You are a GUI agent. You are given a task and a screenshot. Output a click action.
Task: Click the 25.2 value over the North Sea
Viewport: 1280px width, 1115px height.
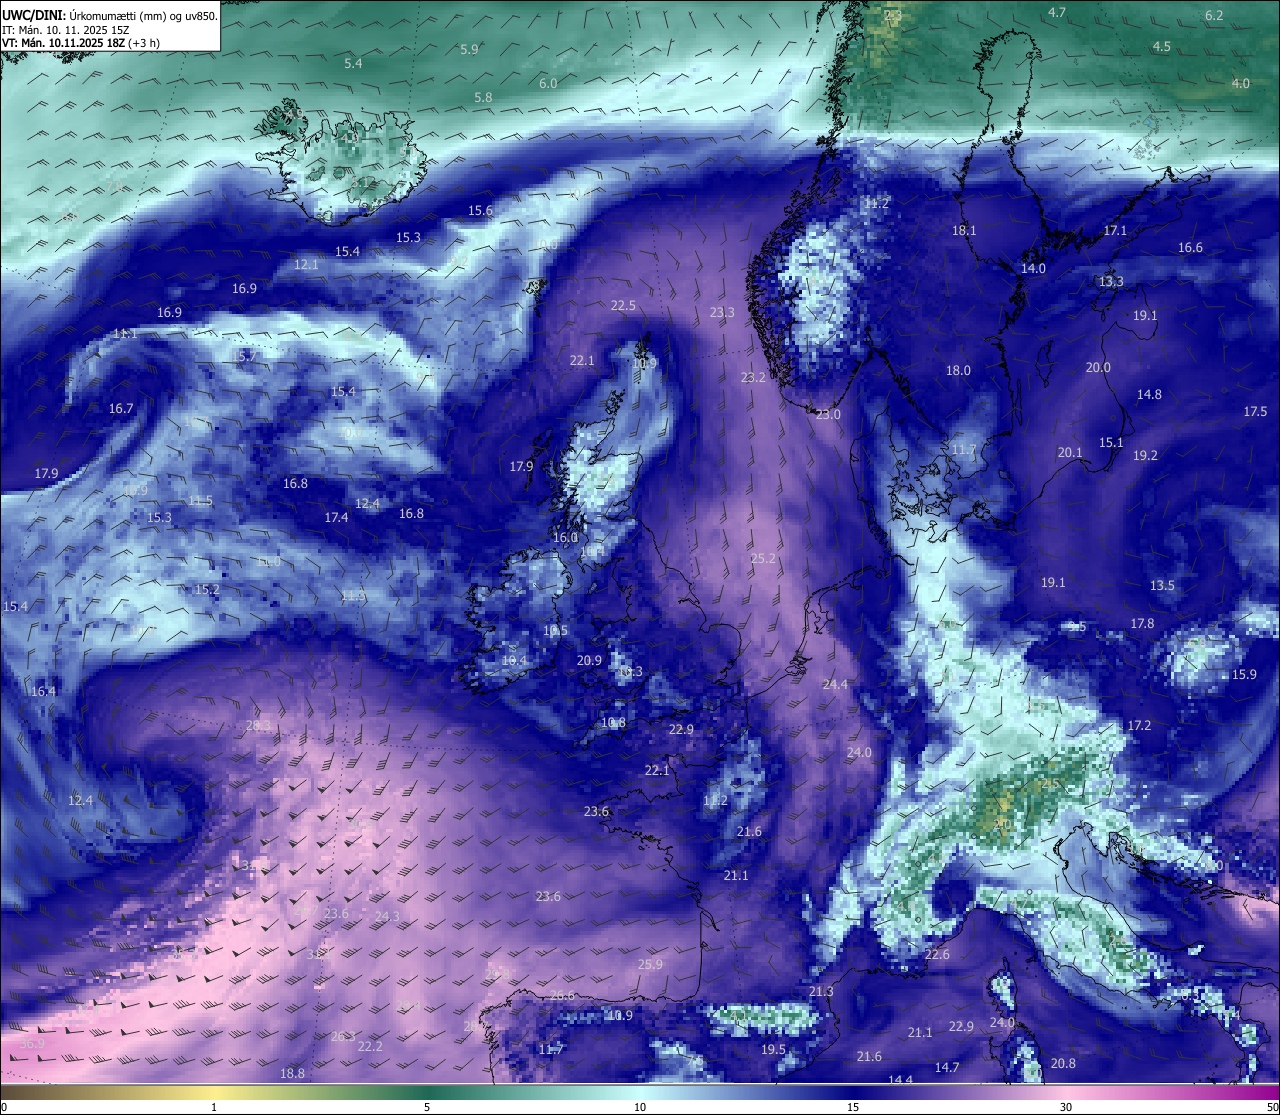[x=763, y=558]
